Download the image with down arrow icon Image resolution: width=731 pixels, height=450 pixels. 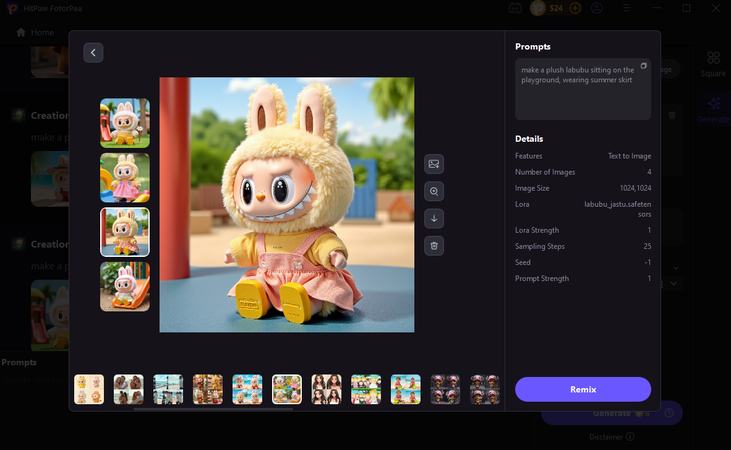click(x=434, y=218)
